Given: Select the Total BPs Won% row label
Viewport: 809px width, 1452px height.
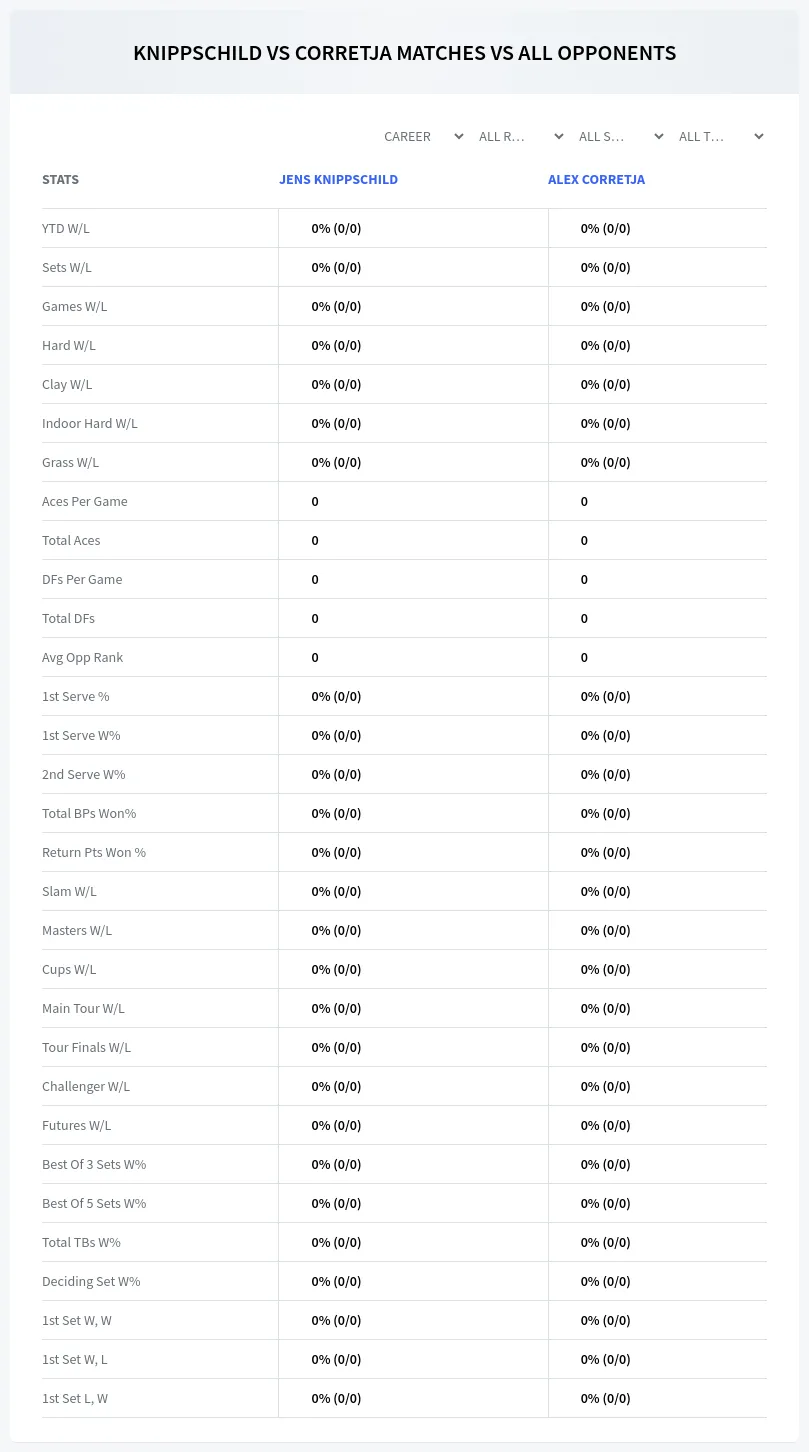Looking at the screenshot, I should point(89,813).
